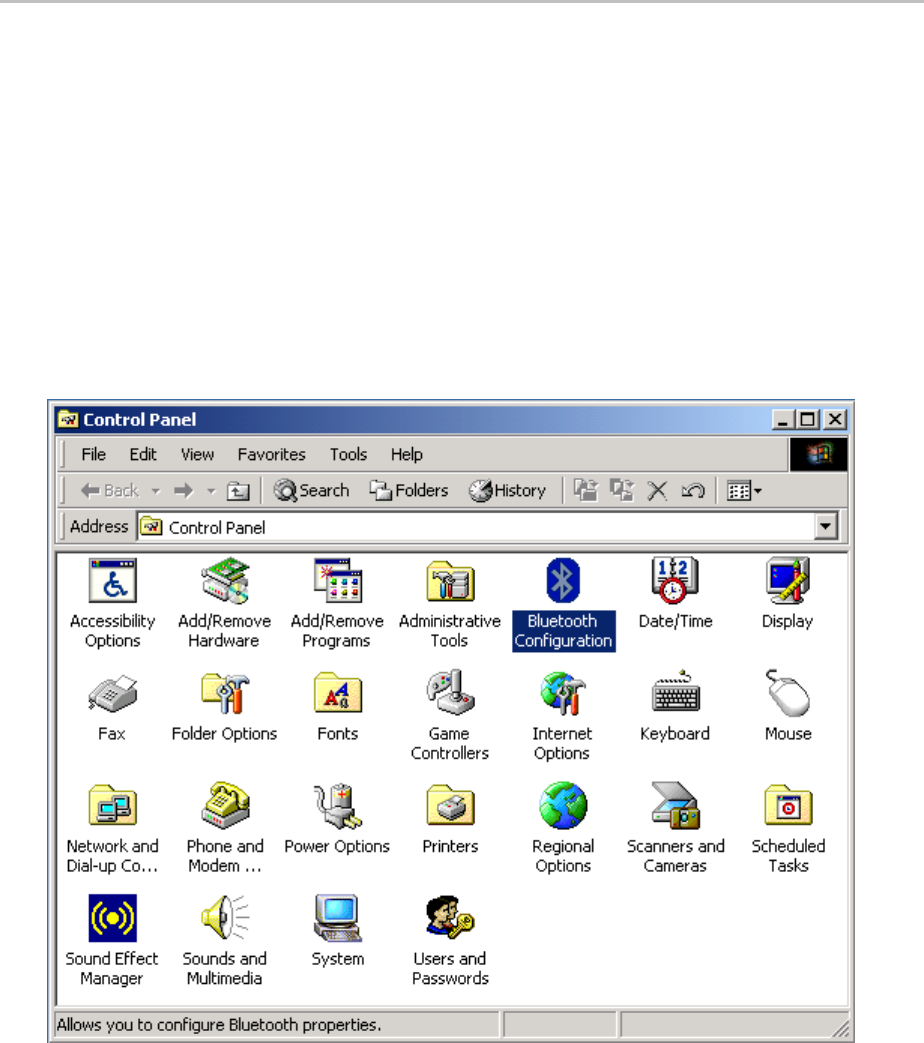Open Add/Remove Programs icon
This screenshot has height=1043, width=924.
[x=337, y=581]
